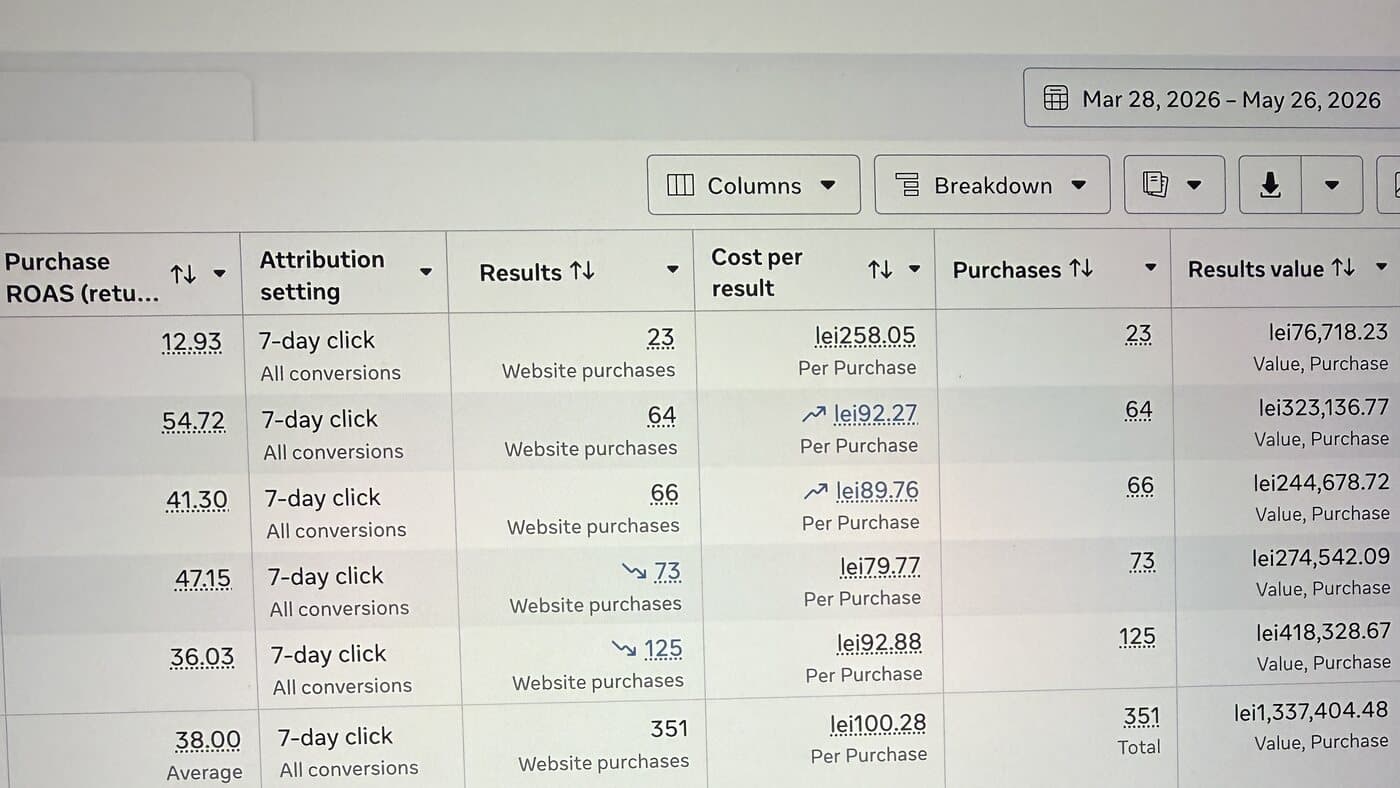The image size is (1400, 788).
Task: Open Results value column options caret
Action: tap(1382, 267)
